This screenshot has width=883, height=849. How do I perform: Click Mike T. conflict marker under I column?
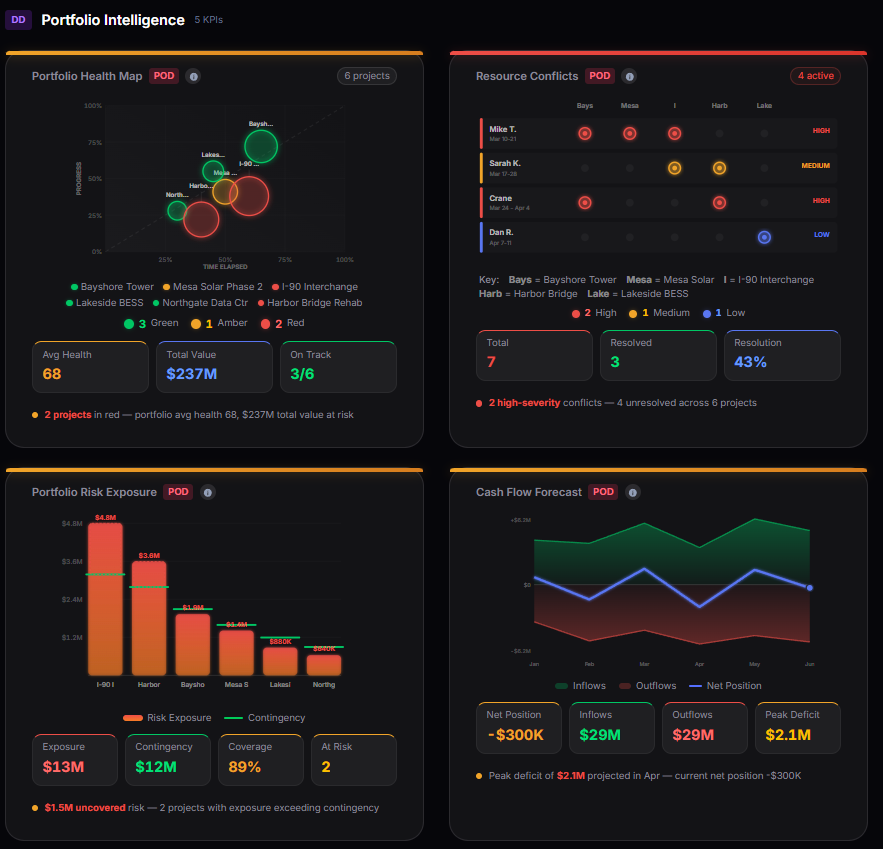click(675, 133)
